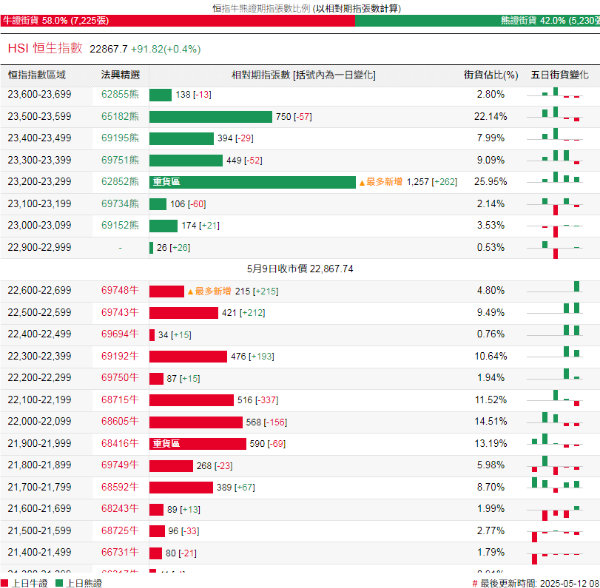The image size is (600, 588).
Task: Click the 23,600-23,699 range cell
Action: pyautogui.click(x=39, y=94)
